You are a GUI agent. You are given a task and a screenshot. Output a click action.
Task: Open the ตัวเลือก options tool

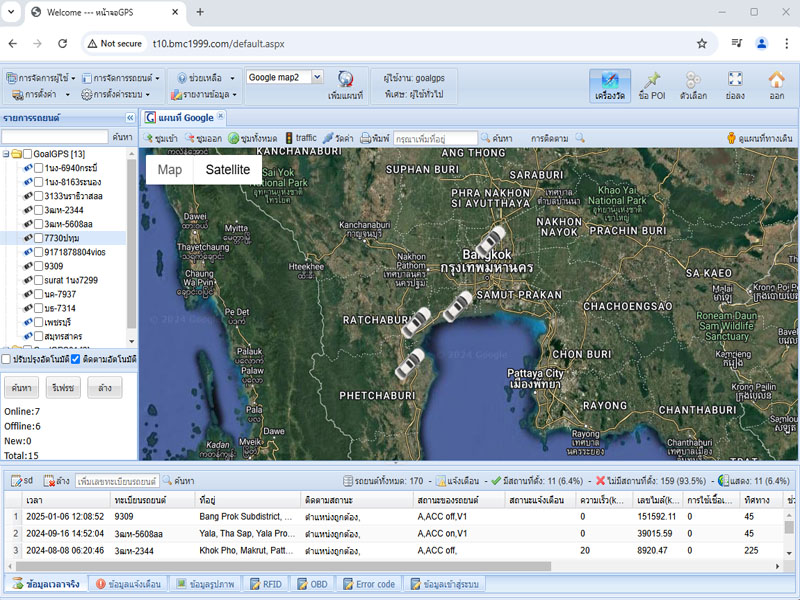coord(693,85)
